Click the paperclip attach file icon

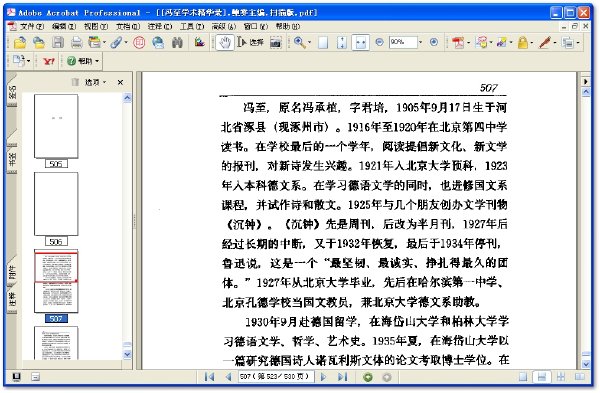coord(116,42)
